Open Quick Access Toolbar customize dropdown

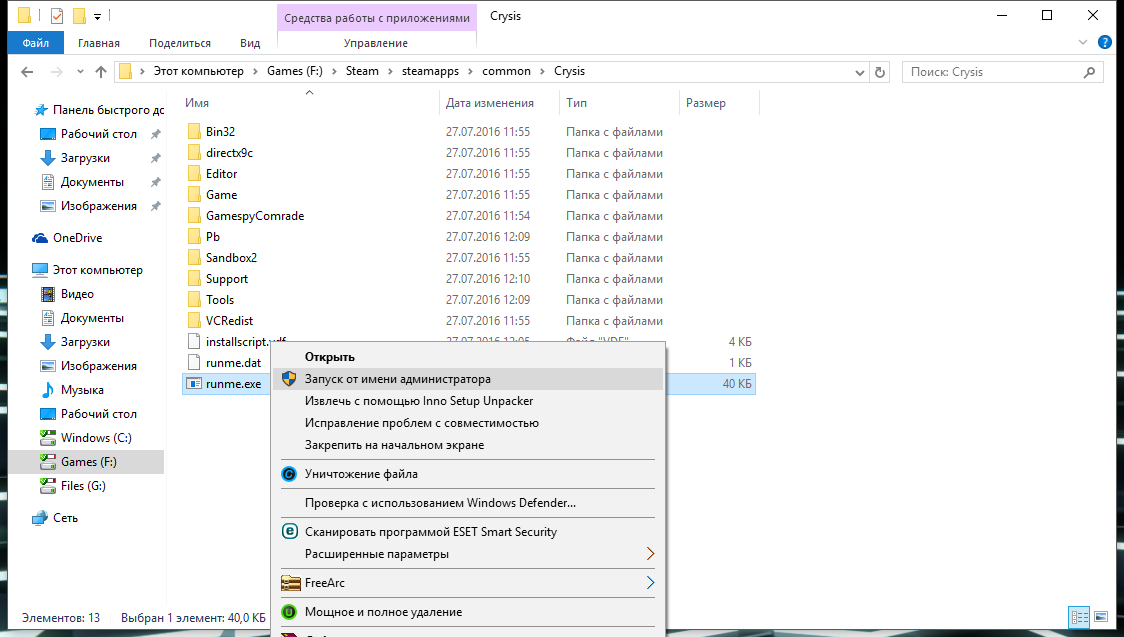click(x=97, y=16)
